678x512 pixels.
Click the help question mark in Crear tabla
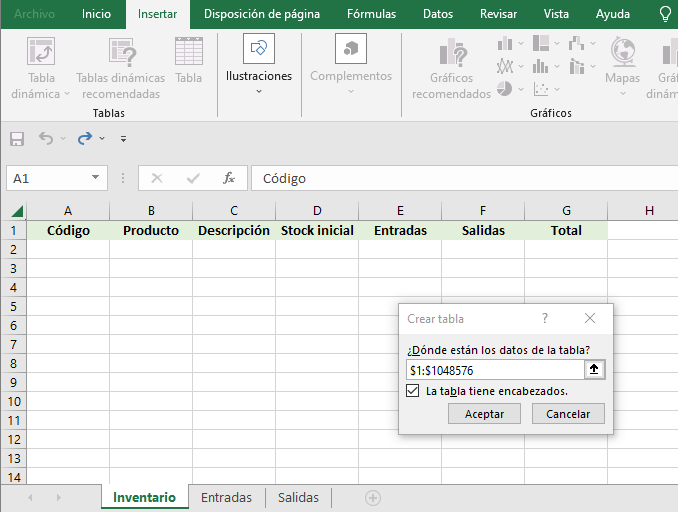545,318
